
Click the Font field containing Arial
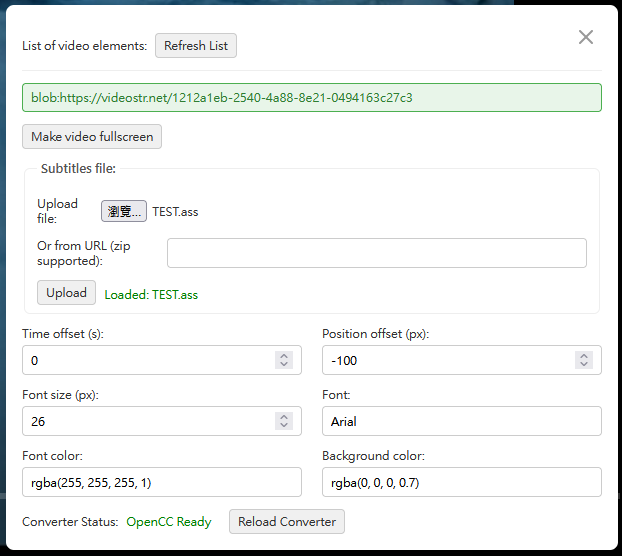[461, 421]
